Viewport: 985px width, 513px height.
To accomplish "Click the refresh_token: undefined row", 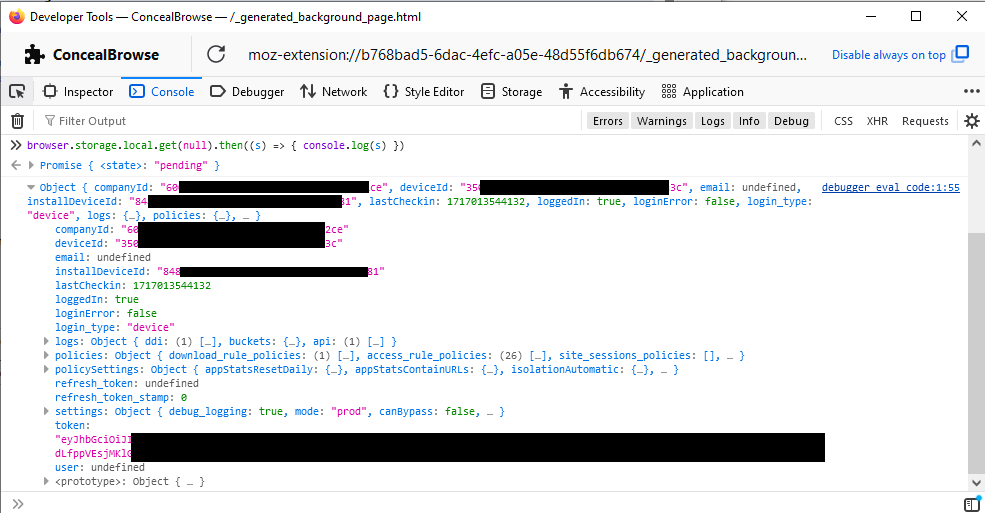I will pyautogui.click(x=127, y=383).
